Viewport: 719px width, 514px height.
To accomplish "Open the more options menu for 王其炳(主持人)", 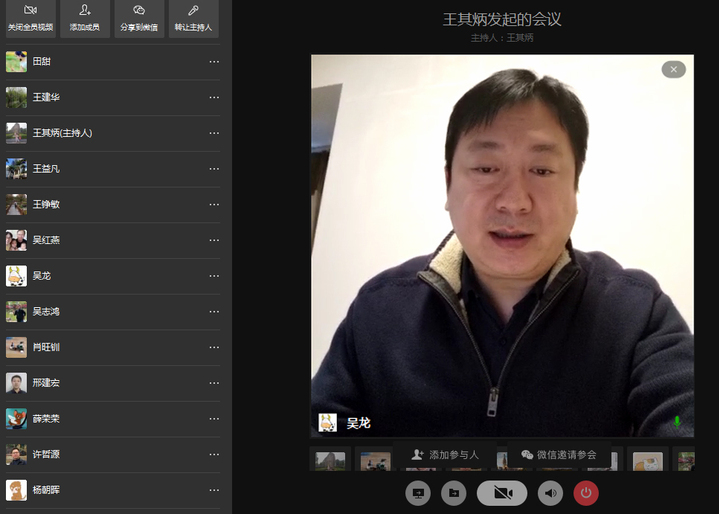I will pos(214,133).
